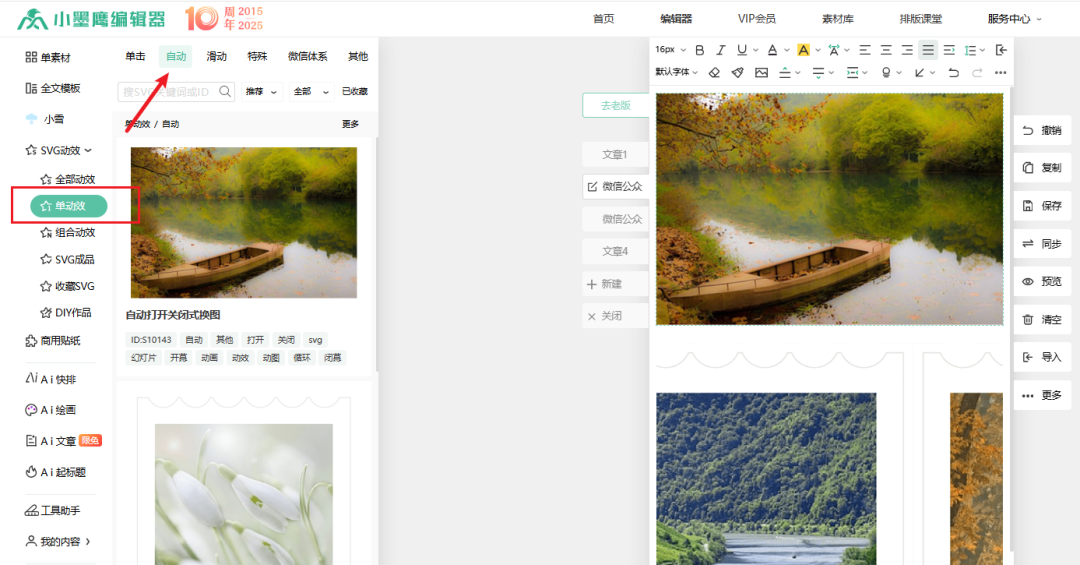Open 素材库 in top navigation
This screenshot has height=565, width=1080.
pos(838,19)
